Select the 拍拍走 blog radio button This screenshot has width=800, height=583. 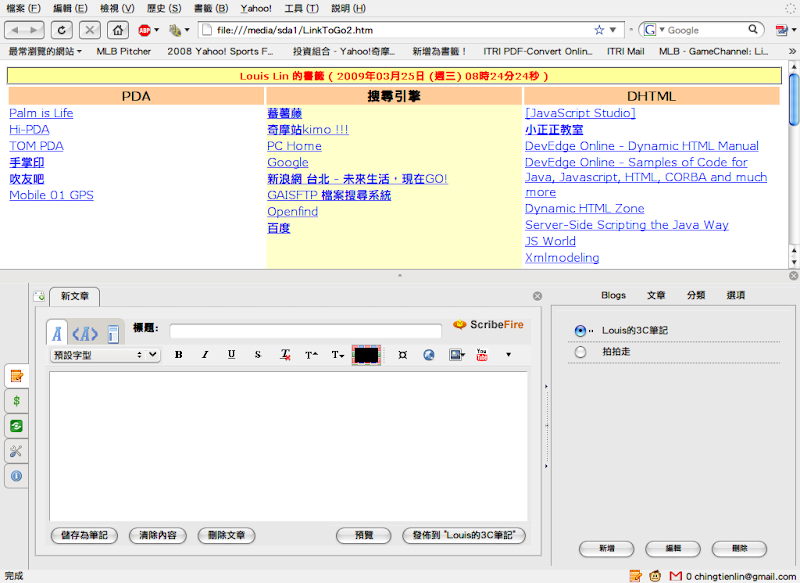pyautogui.click(x=580, y=352)
